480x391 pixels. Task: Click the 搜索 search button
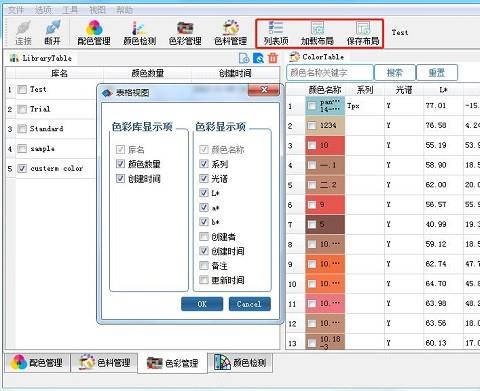395,73
